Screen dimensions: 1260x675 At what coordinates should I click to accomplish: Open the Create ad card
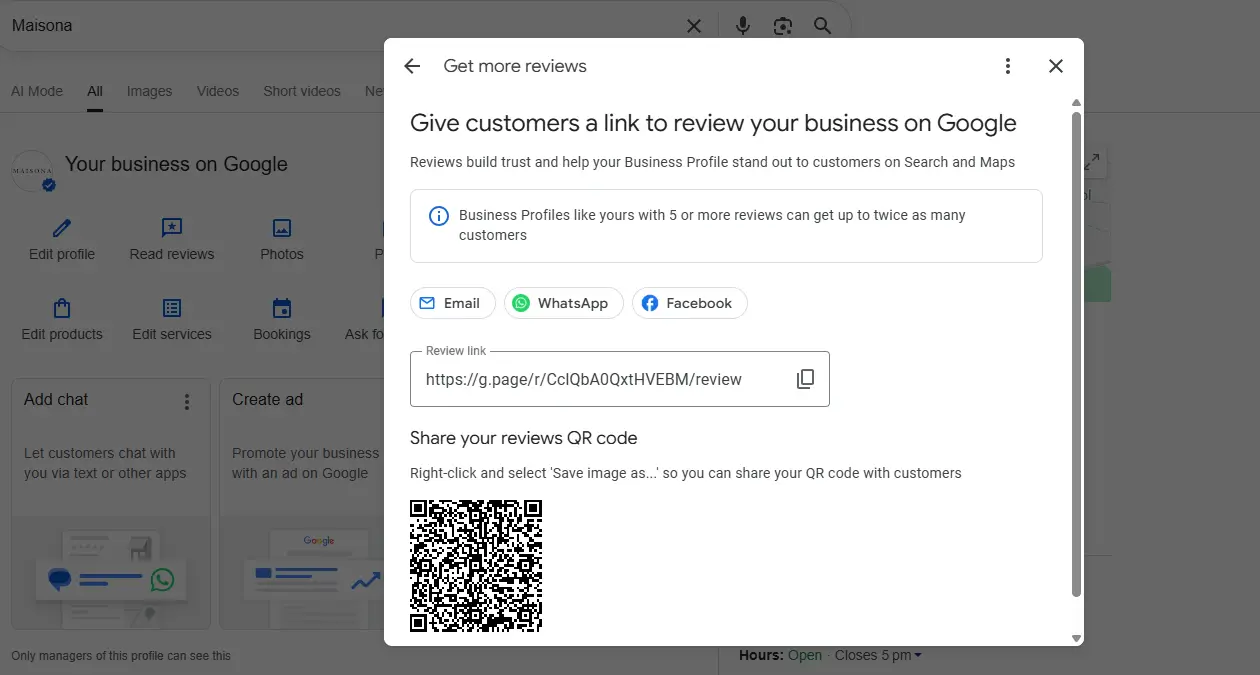(x=301, y=504)
